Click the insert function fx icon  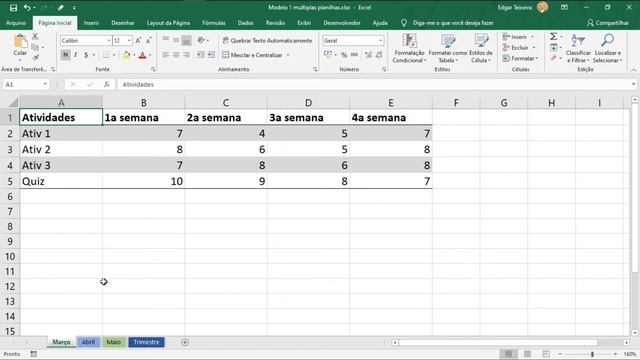107,84
